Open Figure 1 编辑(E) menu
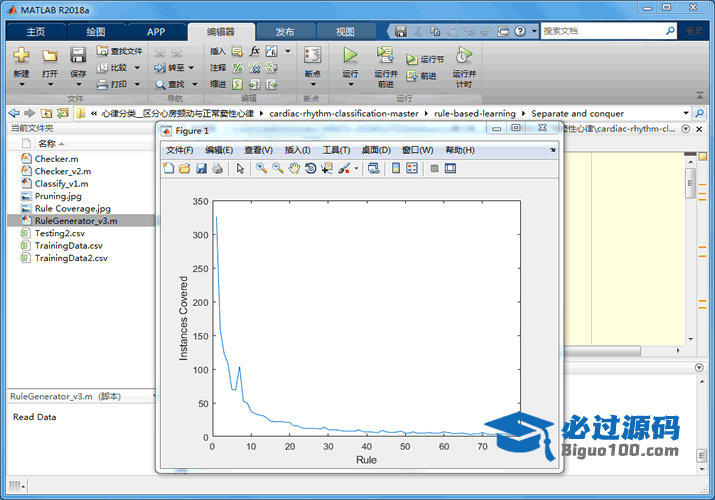This screenshot has height=500, width=715. tap(219, 150)
